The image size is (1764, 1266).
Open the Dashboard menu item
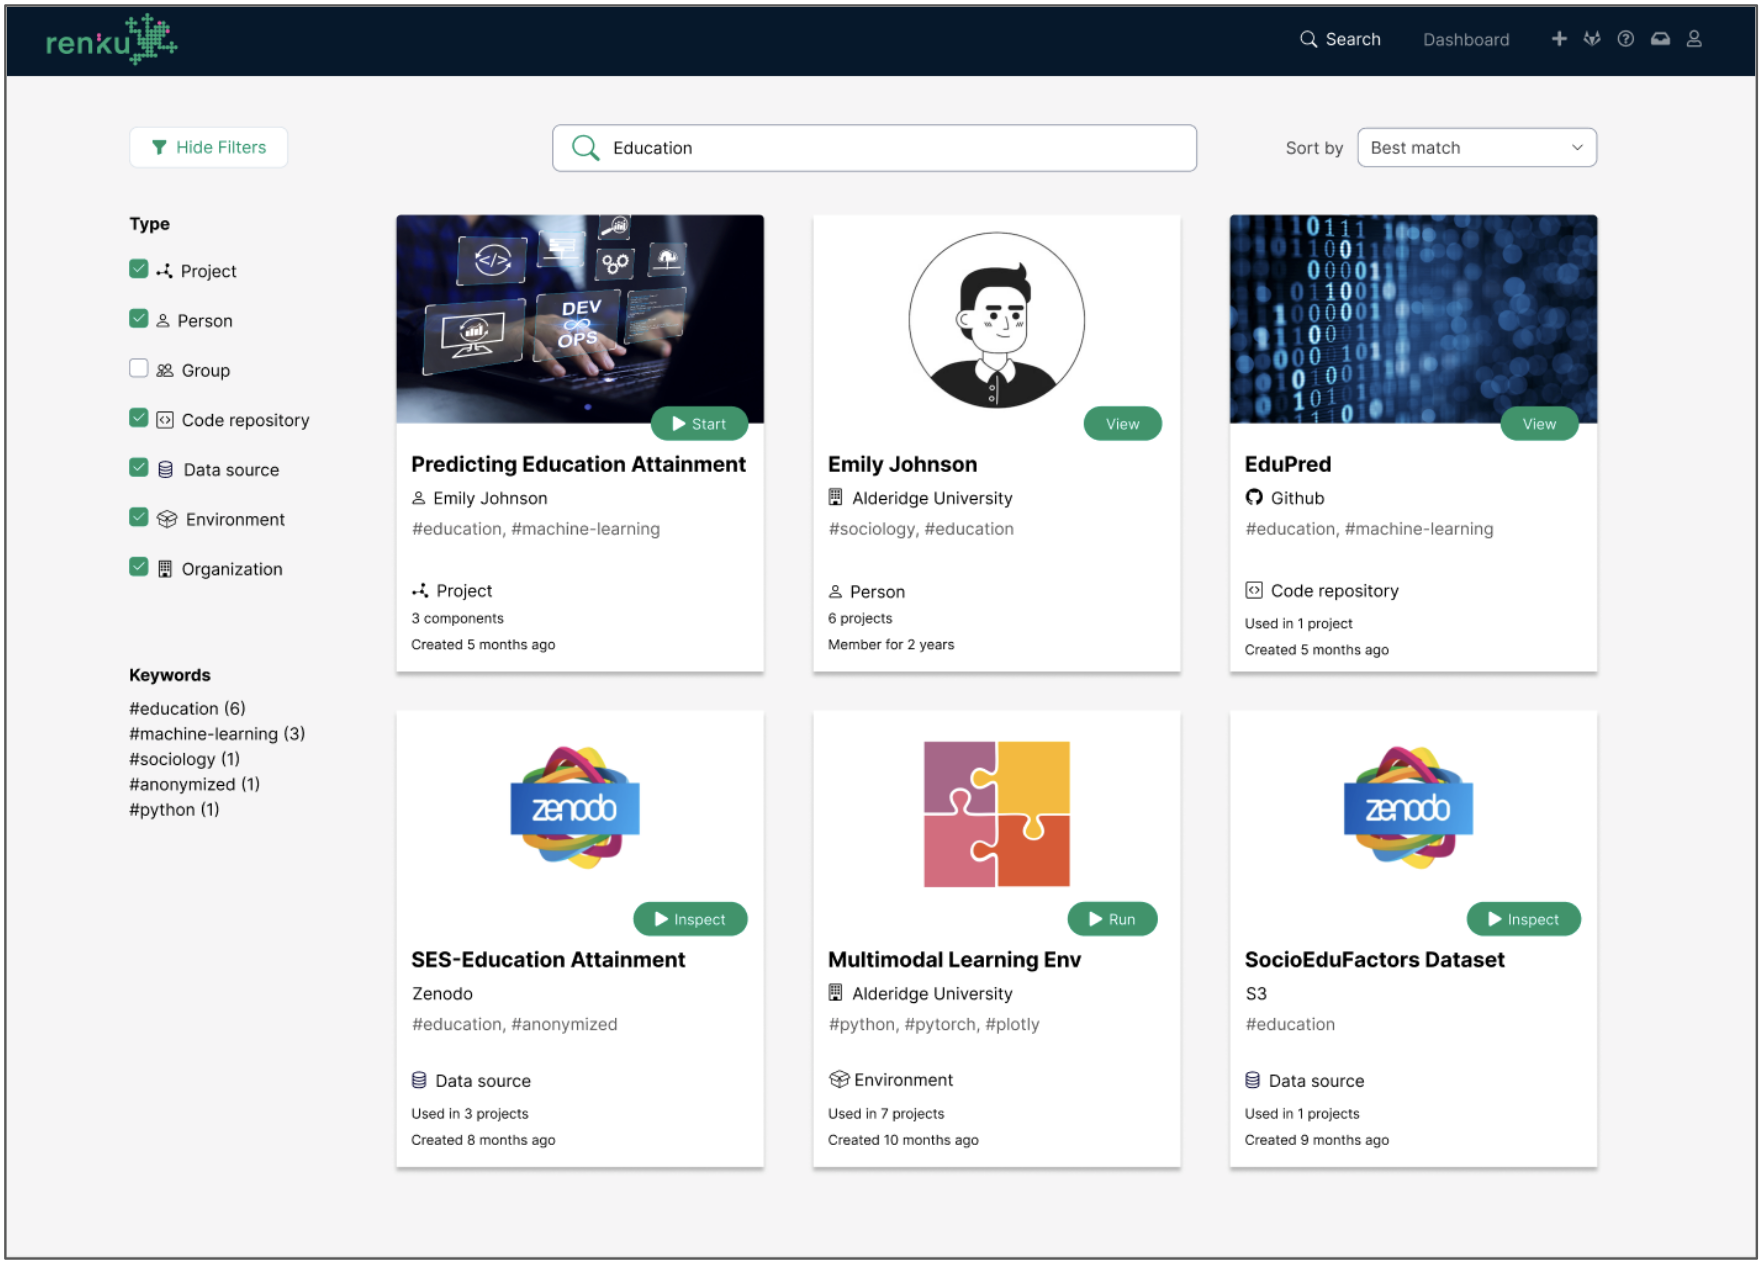click(x=1466, y=40)
